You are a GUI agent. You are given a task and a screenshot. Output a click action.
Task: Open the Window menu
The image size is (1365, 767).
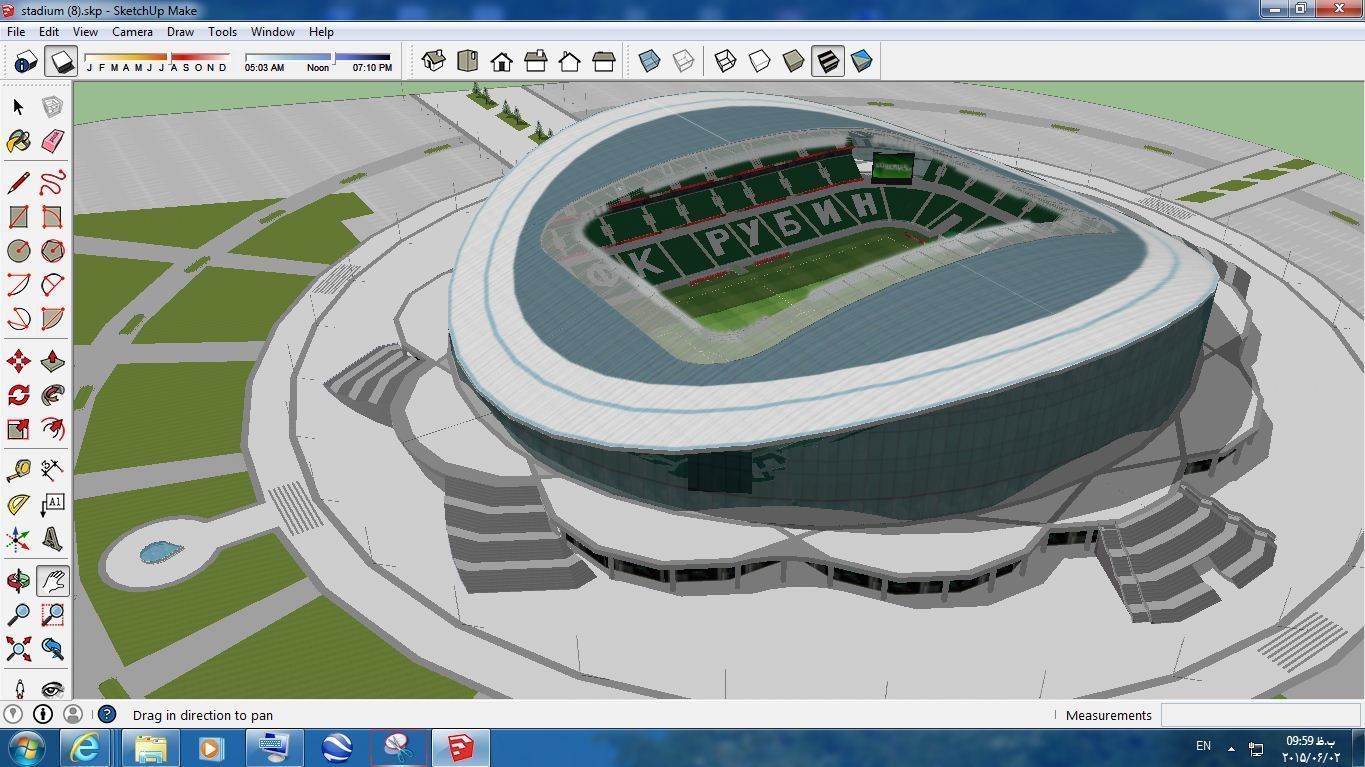[272, 32]
